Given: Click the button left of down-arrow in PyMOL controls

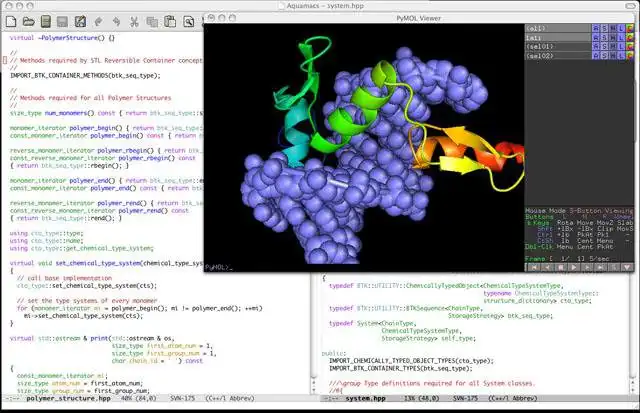Looking at the screenshot, I should [614, 267].
